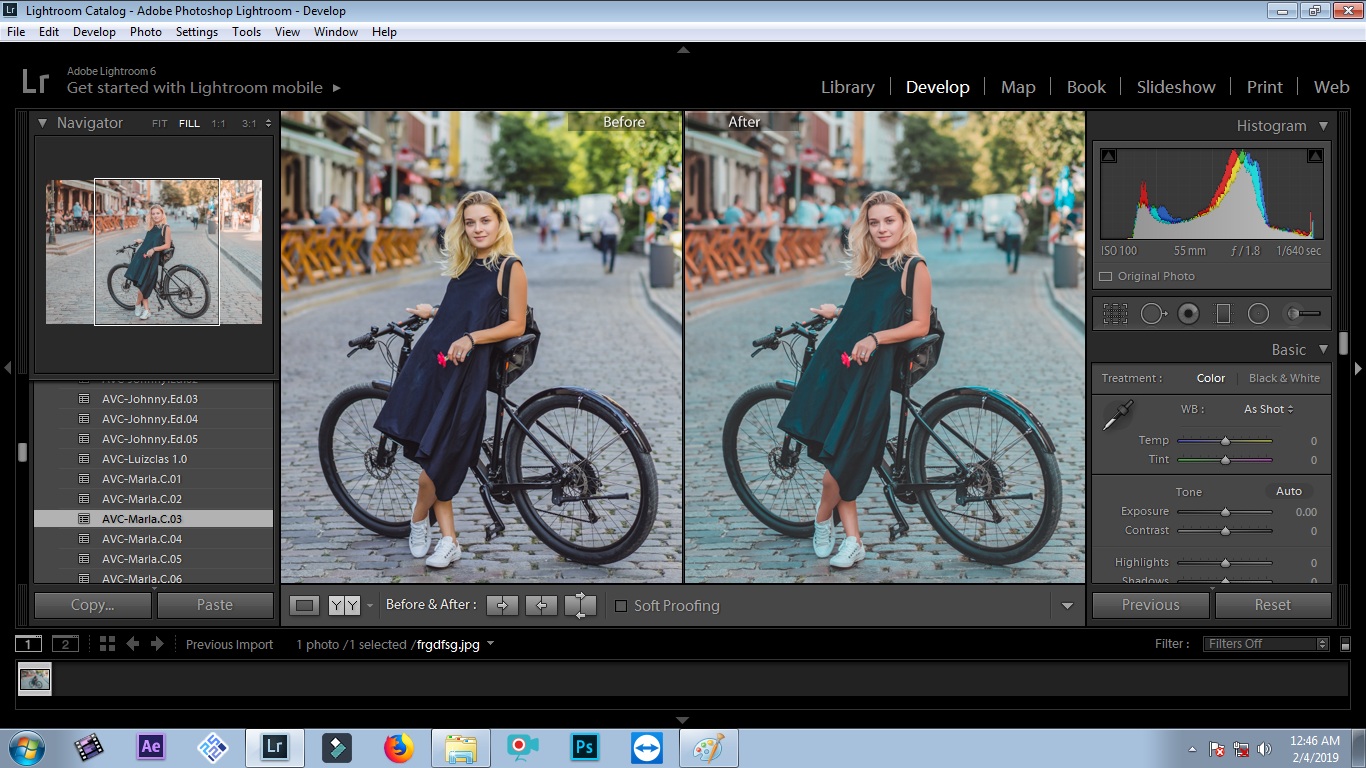Swap Before and After settings
Screen dimensions: 1366x768
[580, 605]
